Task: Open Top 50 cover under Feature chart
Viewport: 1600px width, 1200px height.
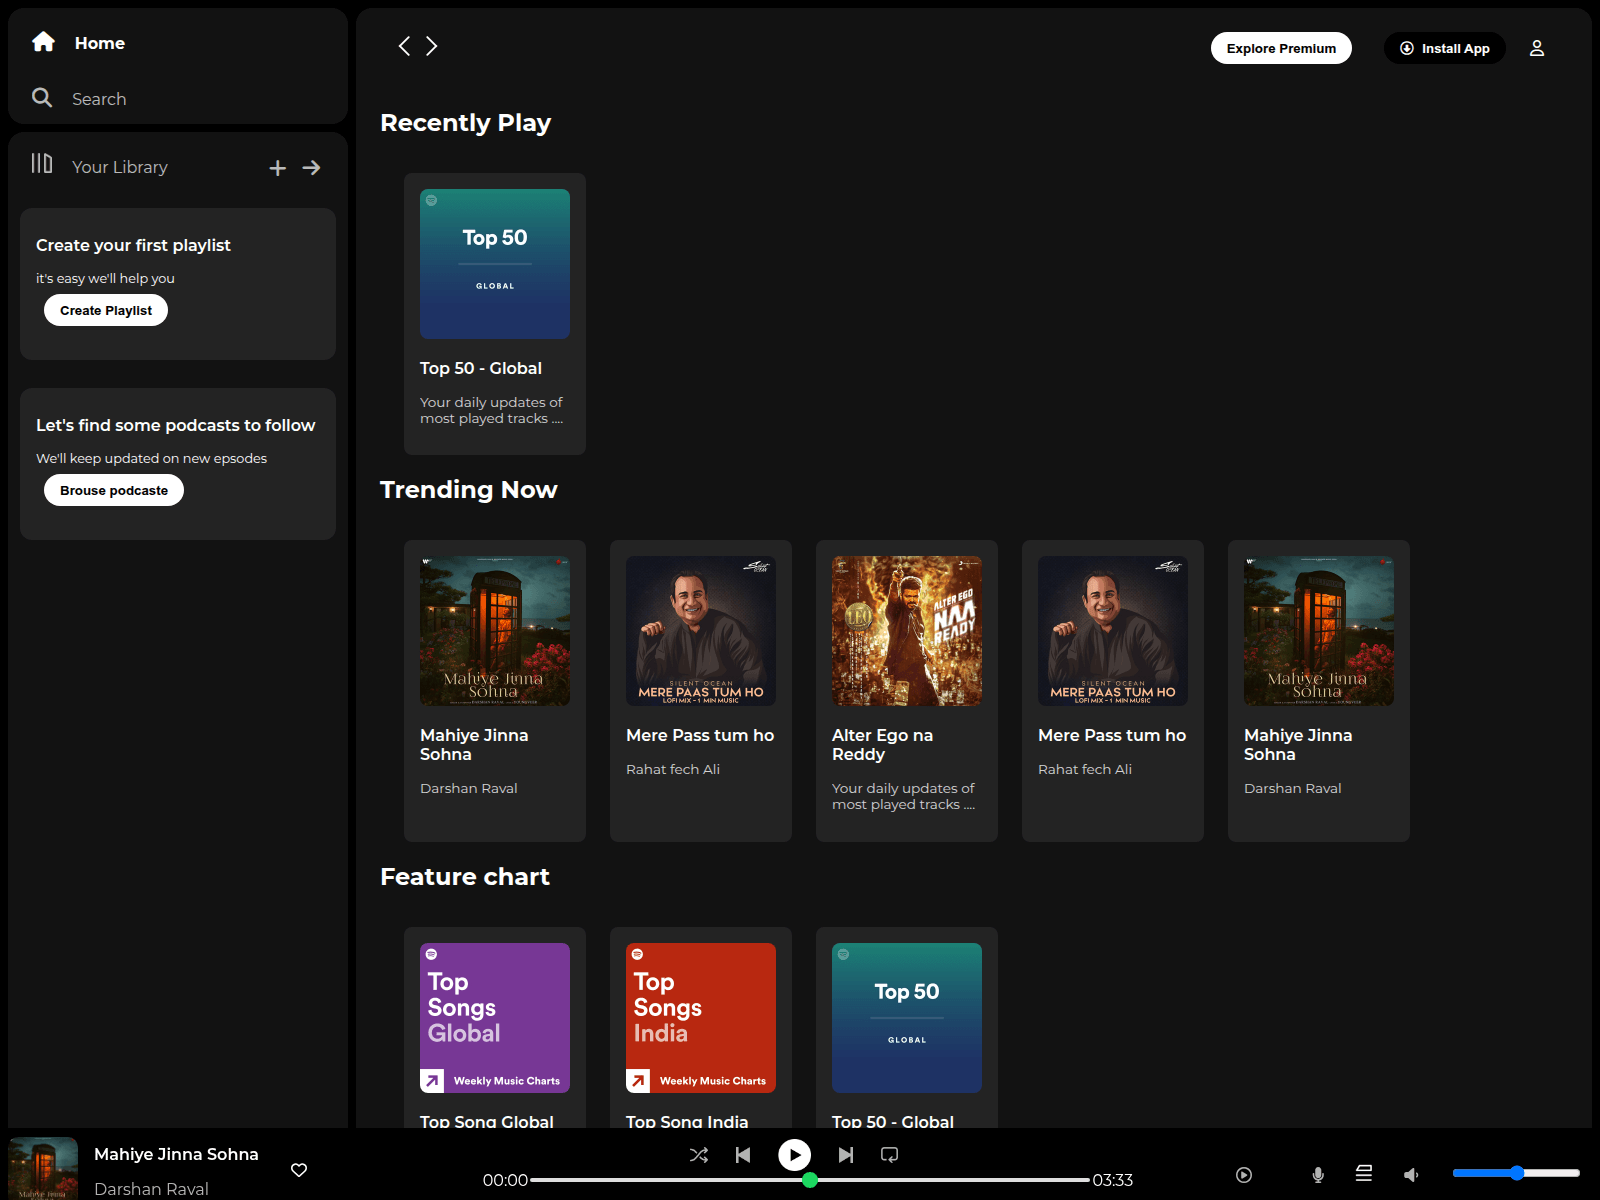Action: tap(907, 1018)
